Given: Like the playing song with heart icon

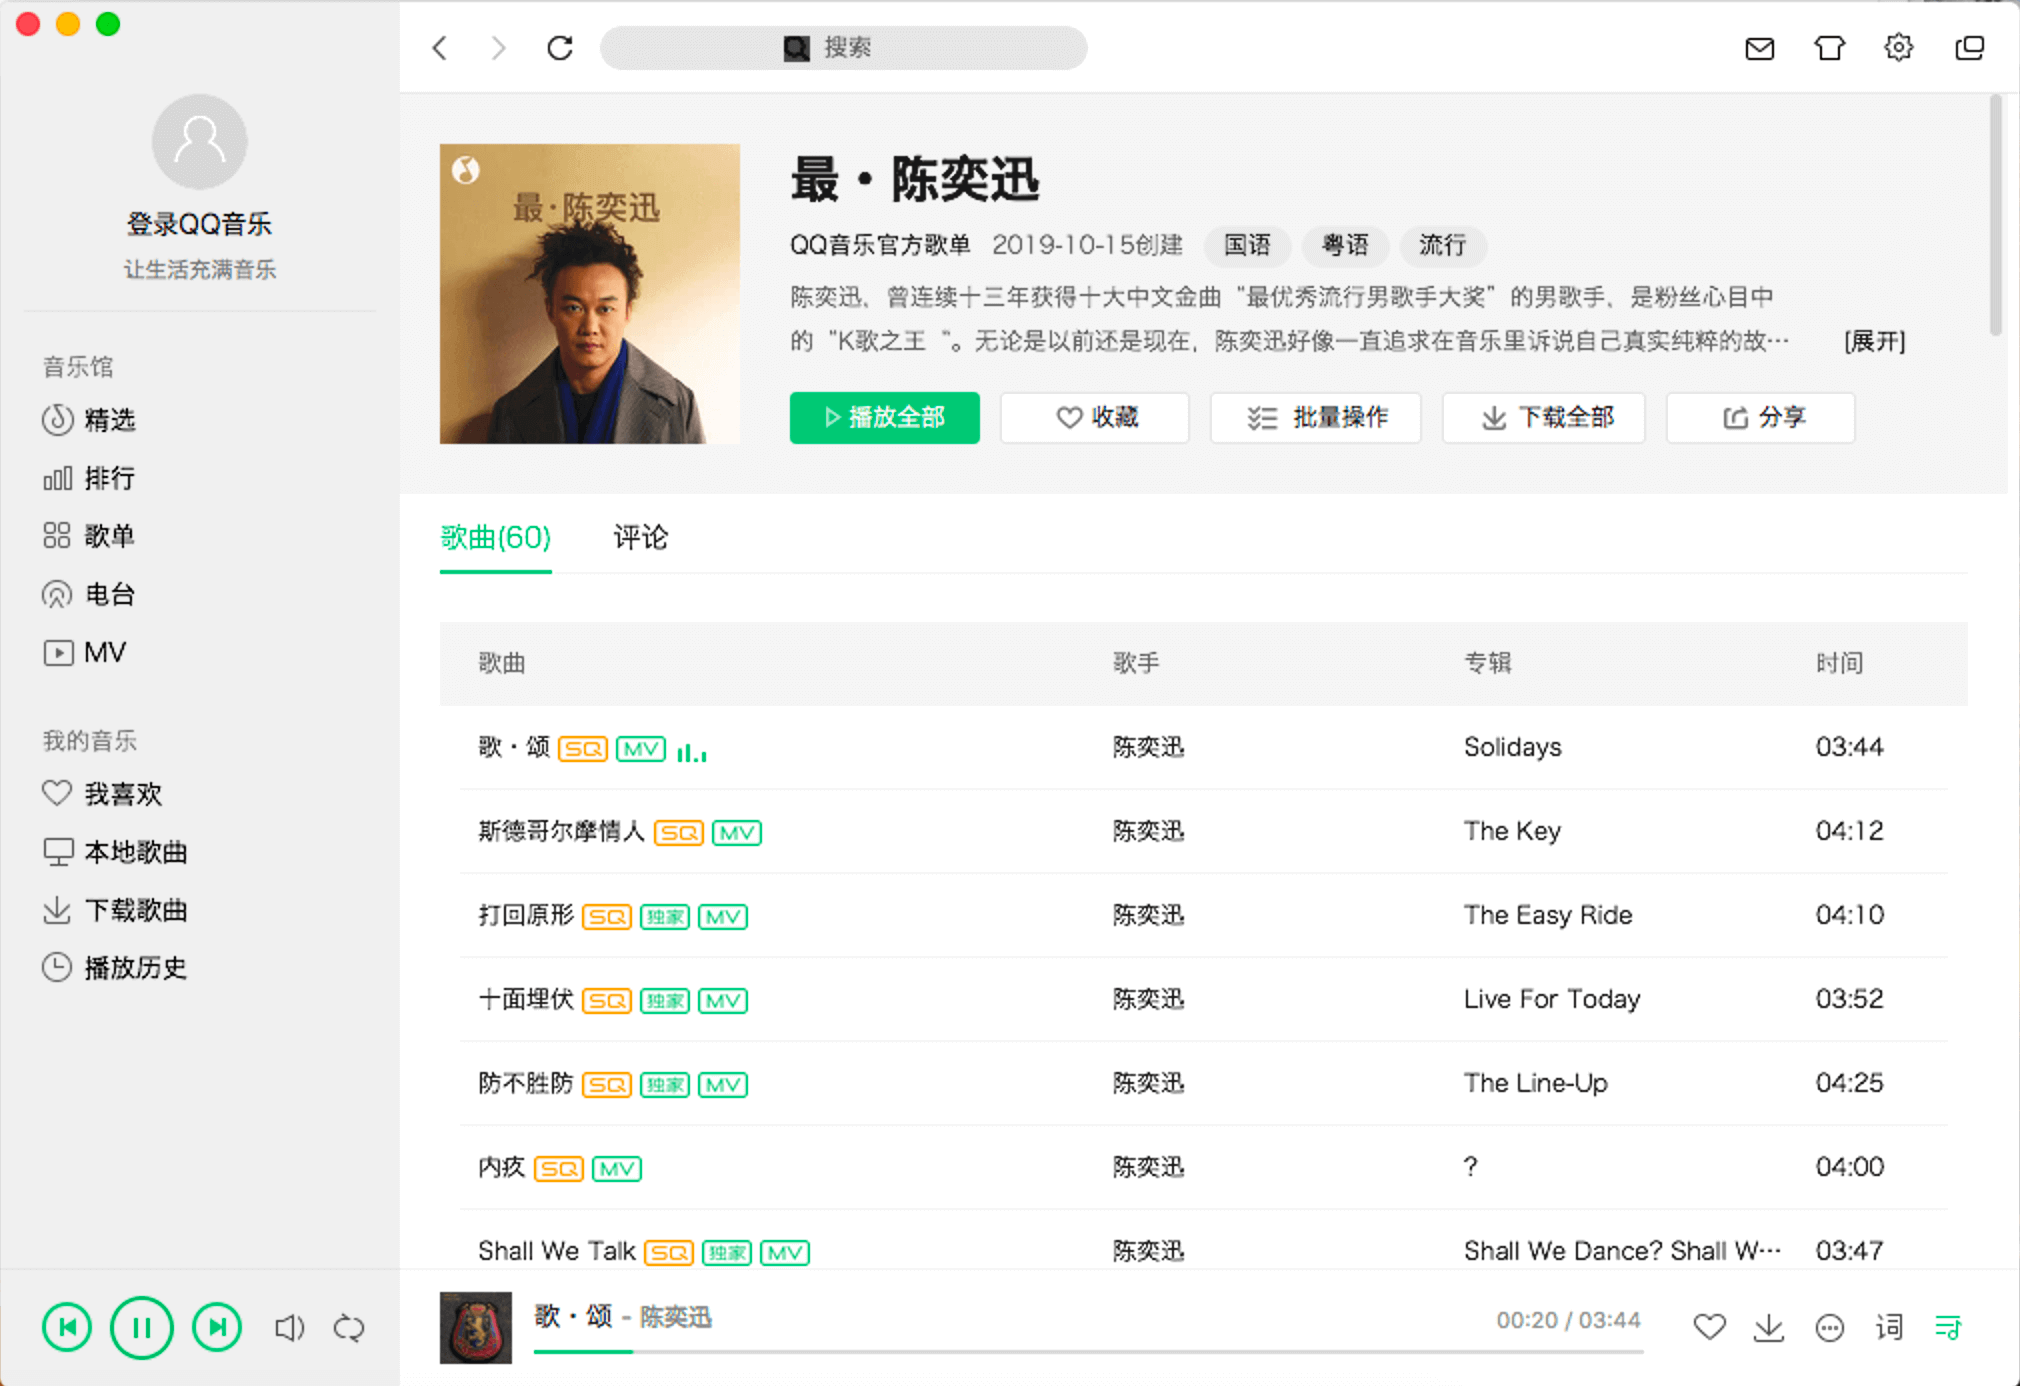Looking at the screenshot, I should pos(1709,1327).
